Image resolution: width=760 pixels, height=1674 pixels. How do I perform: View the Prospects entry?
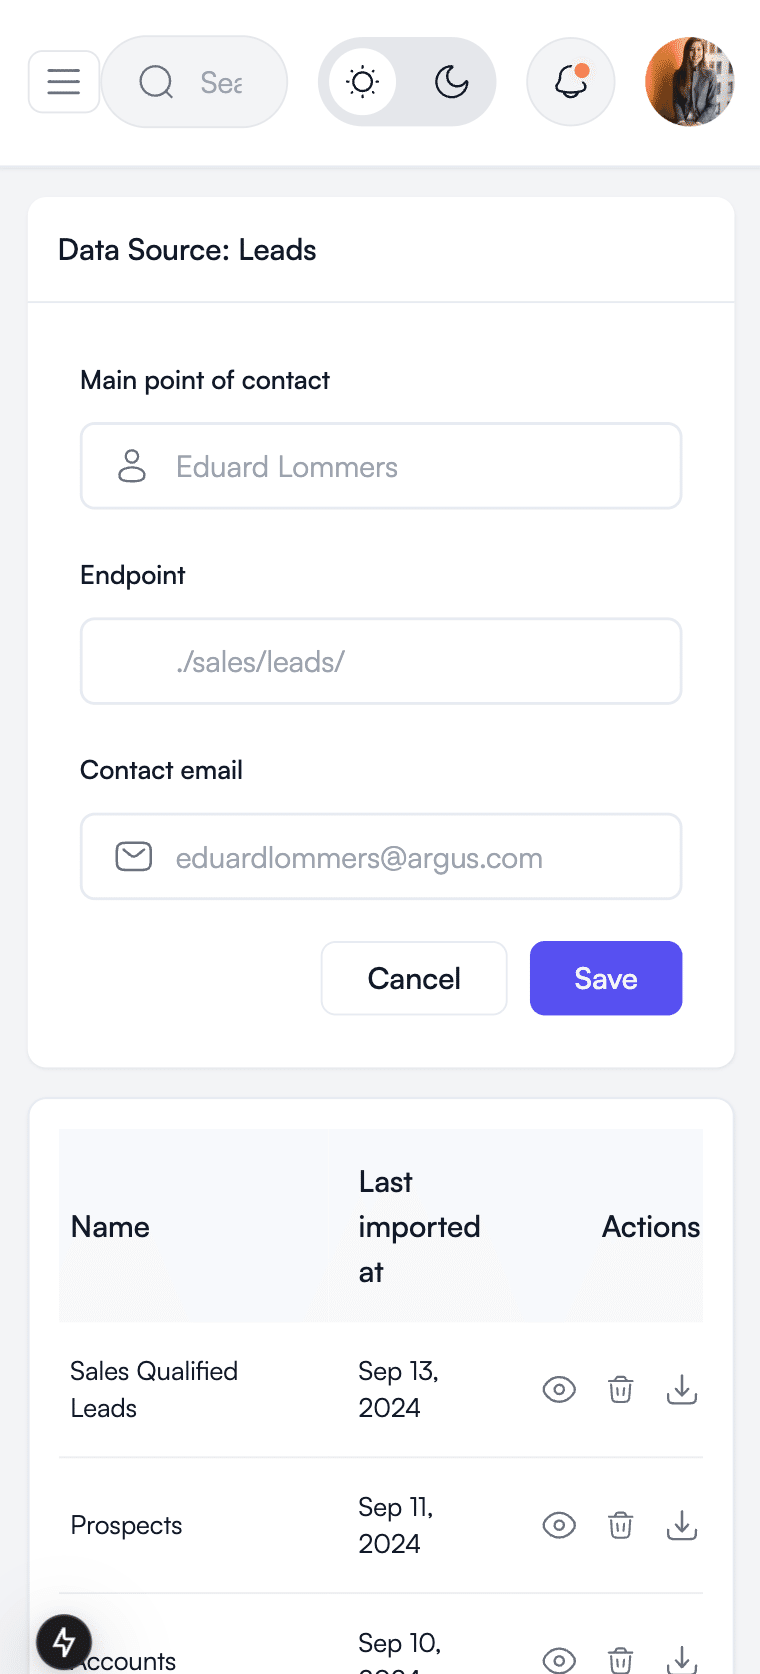coord(559,1525)
